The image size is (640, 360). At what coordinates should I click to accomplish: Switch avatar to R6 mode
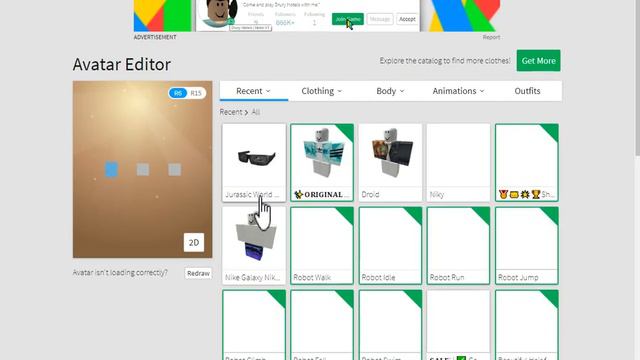(x=178, y=93)
